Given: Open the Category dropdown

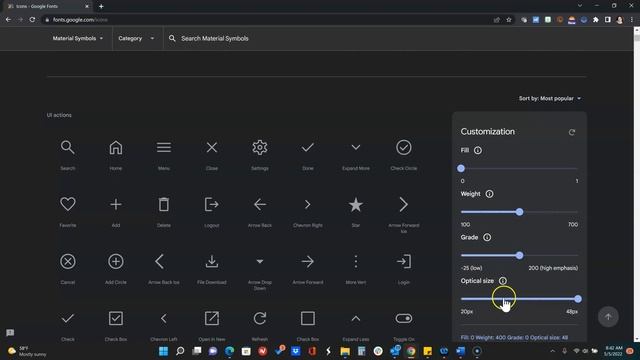Looking at the screenshot, I should [x=136, y=38].
